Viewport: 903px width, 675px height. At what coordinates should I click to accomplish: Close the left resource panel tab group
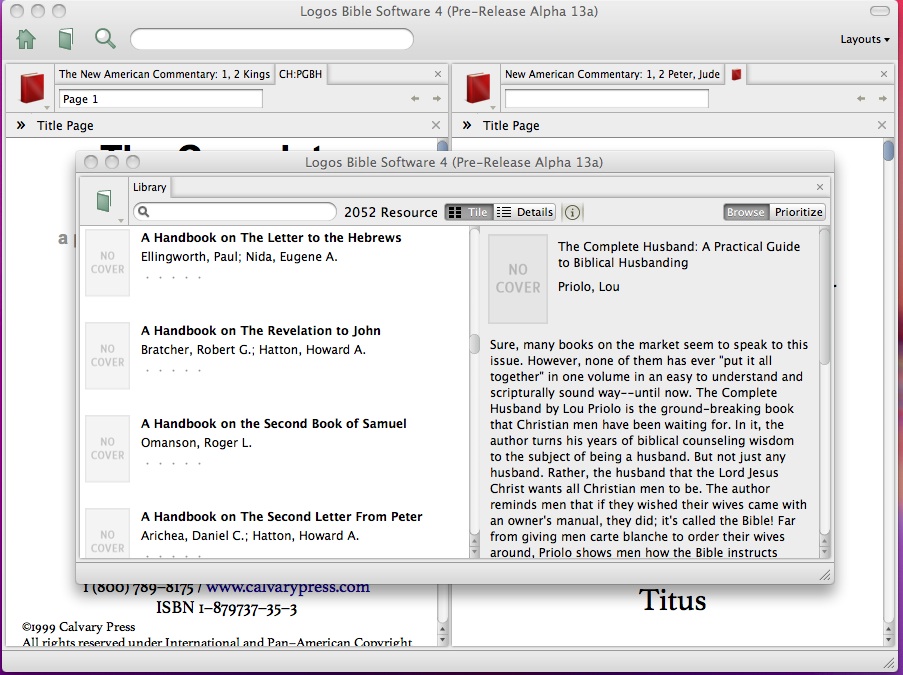tap(438, 74)
